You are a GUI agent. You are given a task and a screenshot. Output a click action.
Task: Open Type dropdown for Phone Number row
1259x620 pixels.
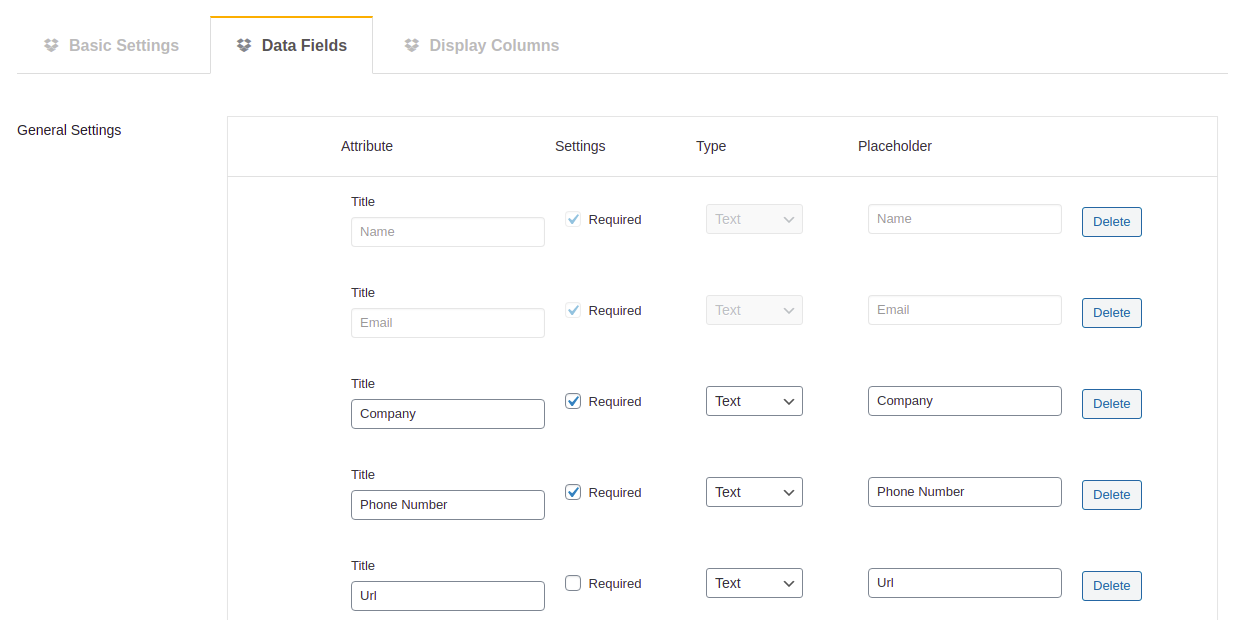point(754,492)
